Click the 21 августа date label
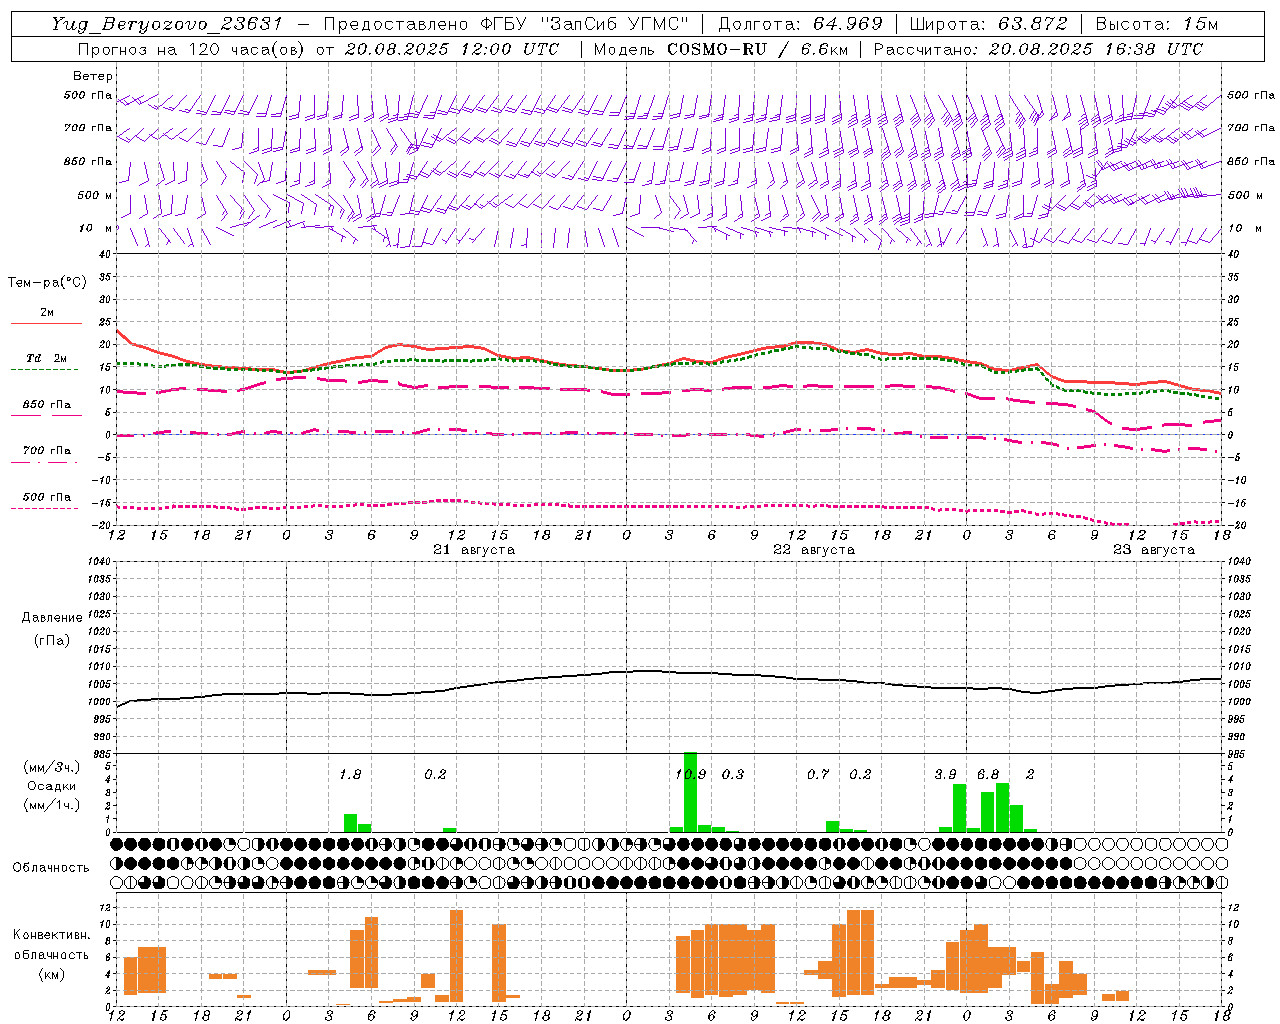1280x1024 pixels. tap(474, 550)
